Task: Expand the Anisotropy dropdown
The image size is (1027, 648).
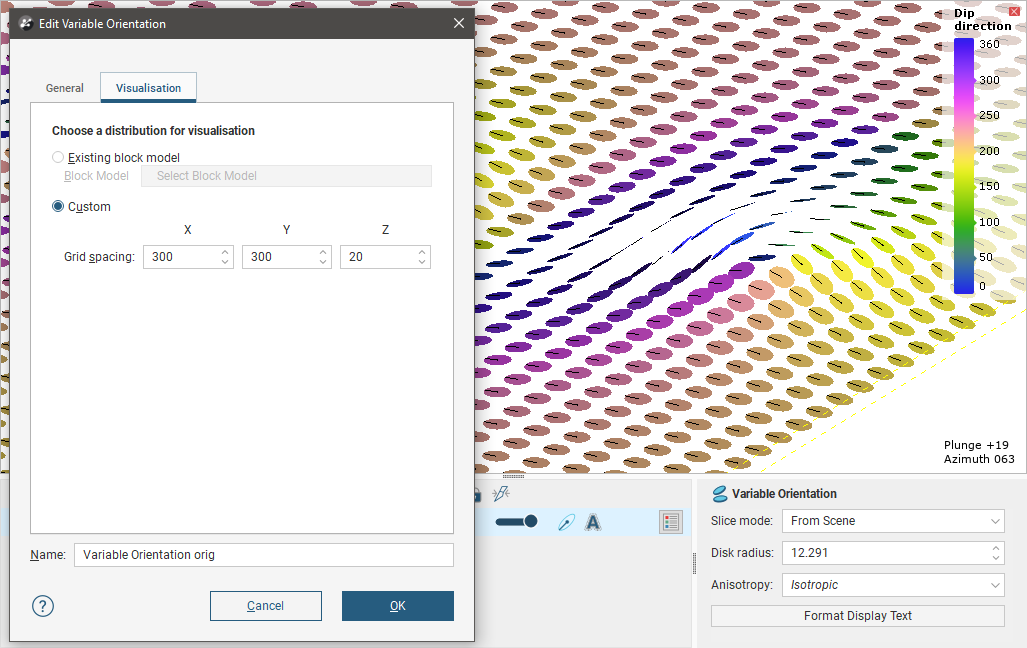Action: click(x=896, y=585)
